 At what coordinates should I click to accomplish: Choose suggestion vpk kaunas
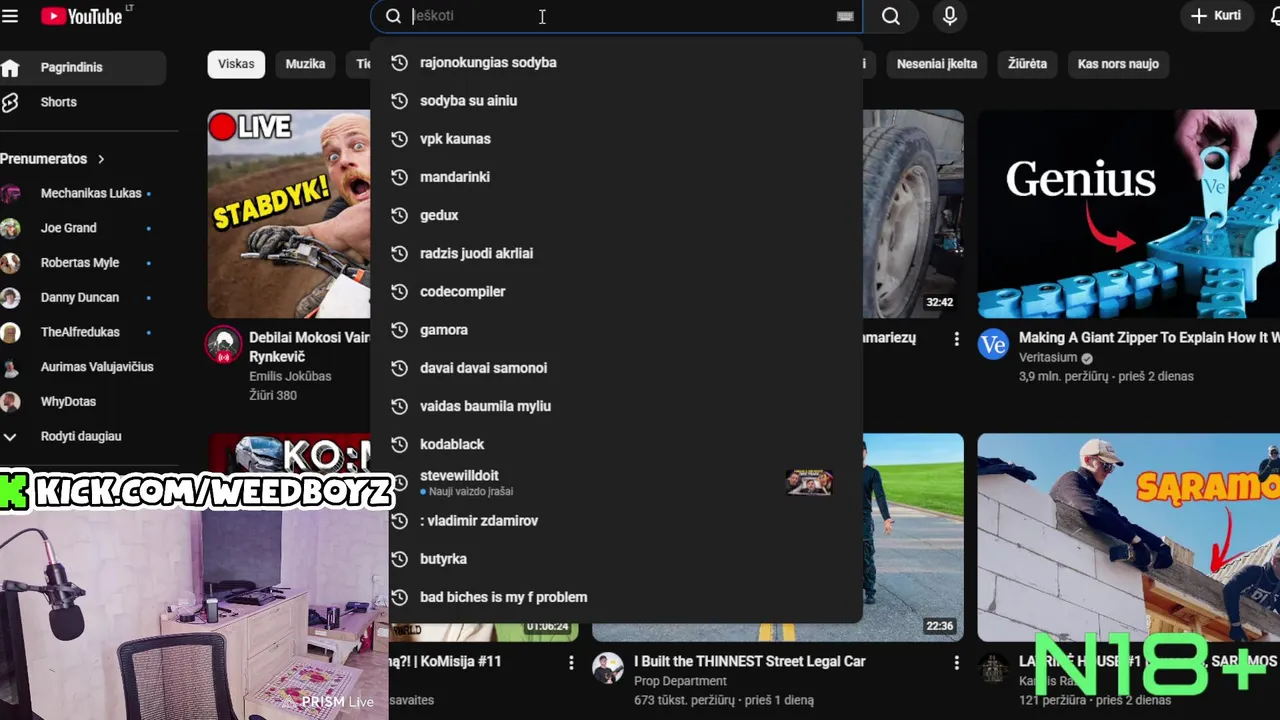[x=616, y=139]
